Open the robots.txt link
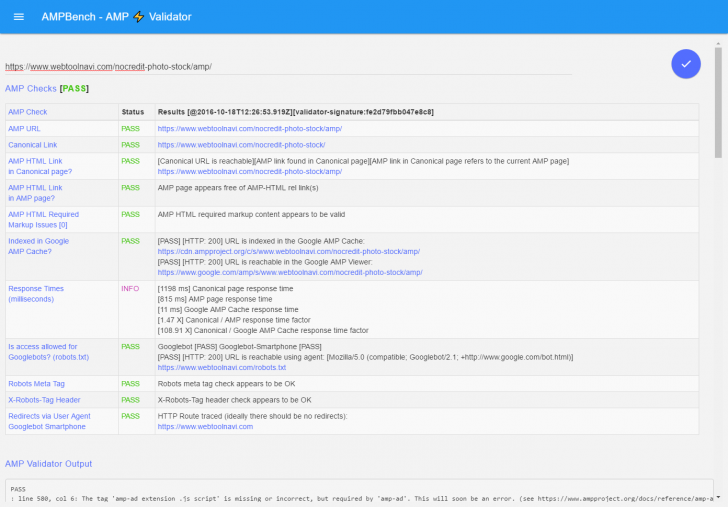The height and width of the screenshot is (507, 728). (221, 367)
